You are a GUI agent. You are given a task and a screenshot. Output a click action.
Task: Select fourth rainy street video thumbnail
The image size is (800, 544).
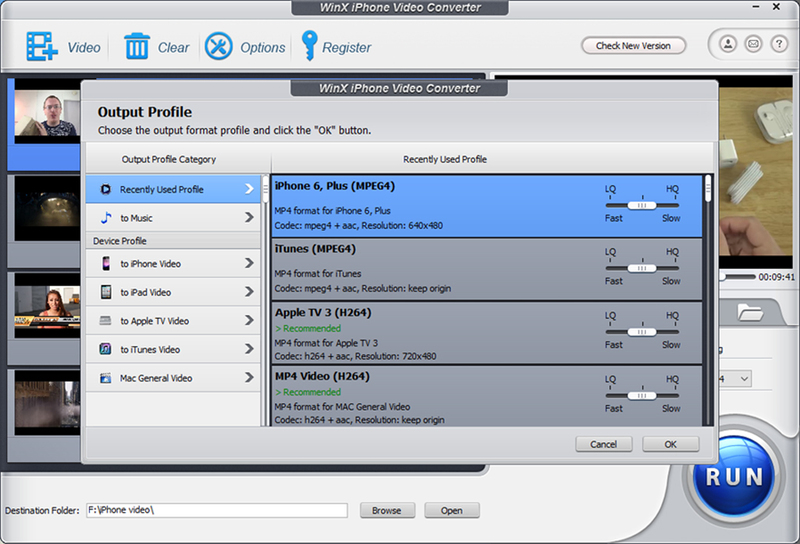click(x=47, y=402)
